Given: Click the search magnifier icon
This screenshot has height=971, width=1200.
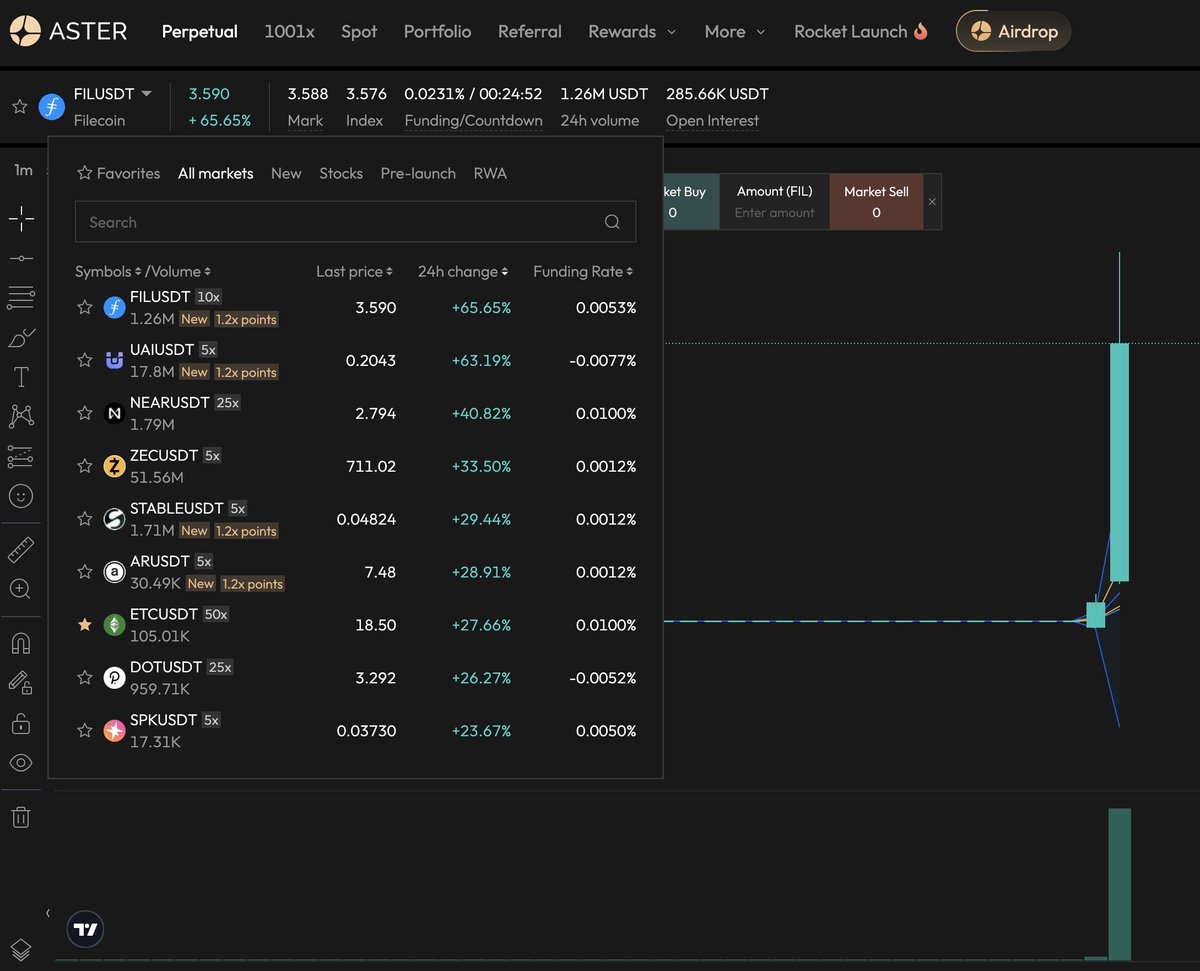Looking at the screenshot, I should coord(612,222).
